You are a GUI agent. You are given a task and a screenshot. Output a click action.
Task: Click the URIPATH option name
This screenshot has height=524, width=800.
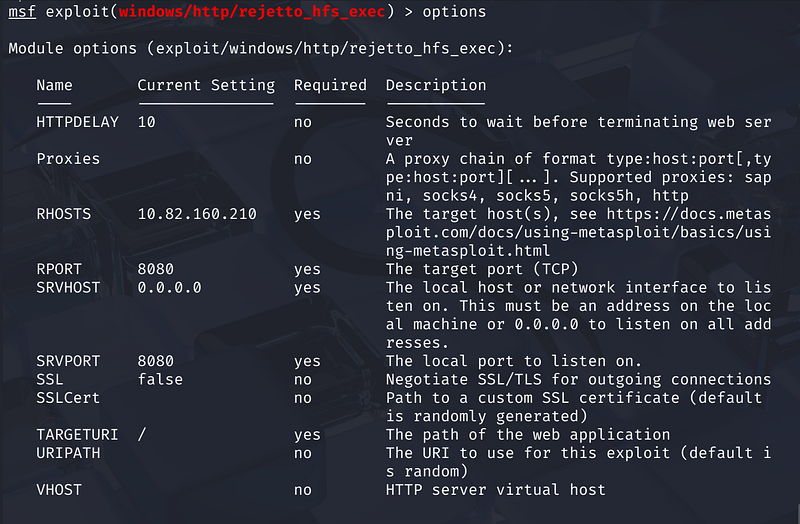point(68,453)
